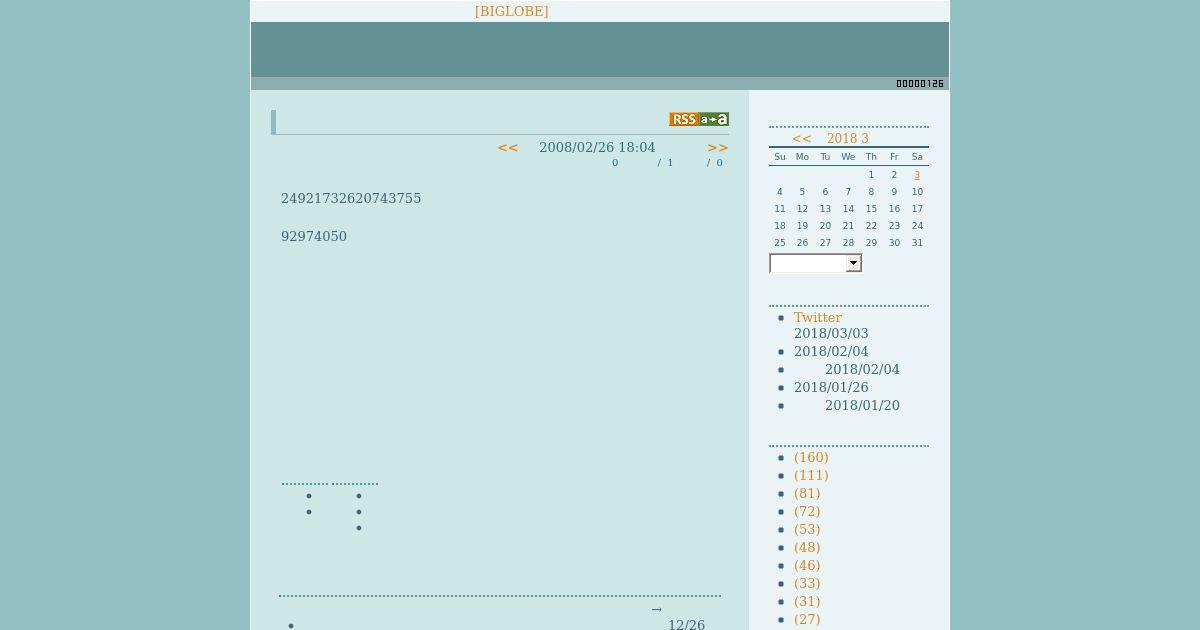
Task: Click calendar day 26
Action: tap(802, 243)
